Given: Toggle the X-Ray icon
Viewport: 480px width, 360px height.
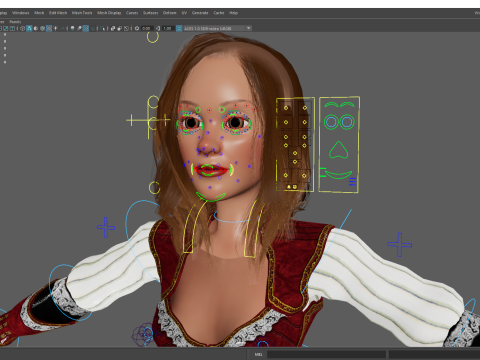Looking at the screenshot, I should 113,28.
